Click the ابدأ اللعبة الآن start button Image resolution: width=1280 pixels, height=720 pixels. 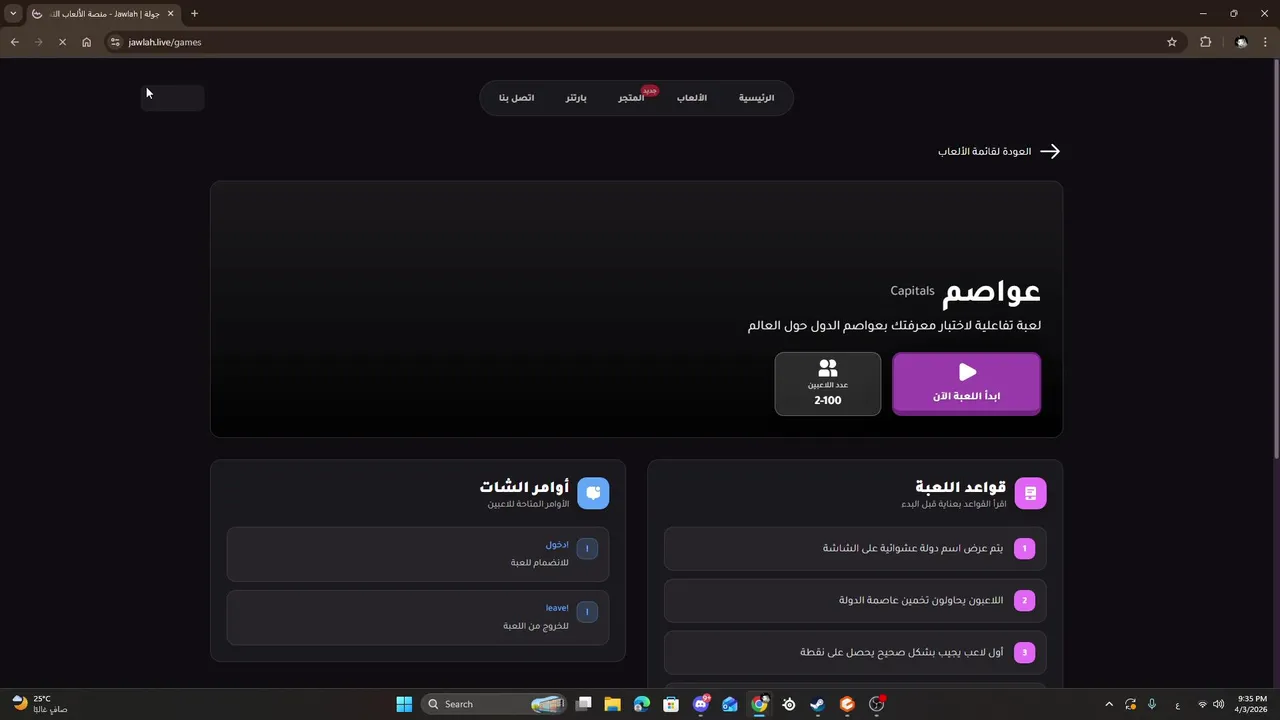click(x=966, y=383)
